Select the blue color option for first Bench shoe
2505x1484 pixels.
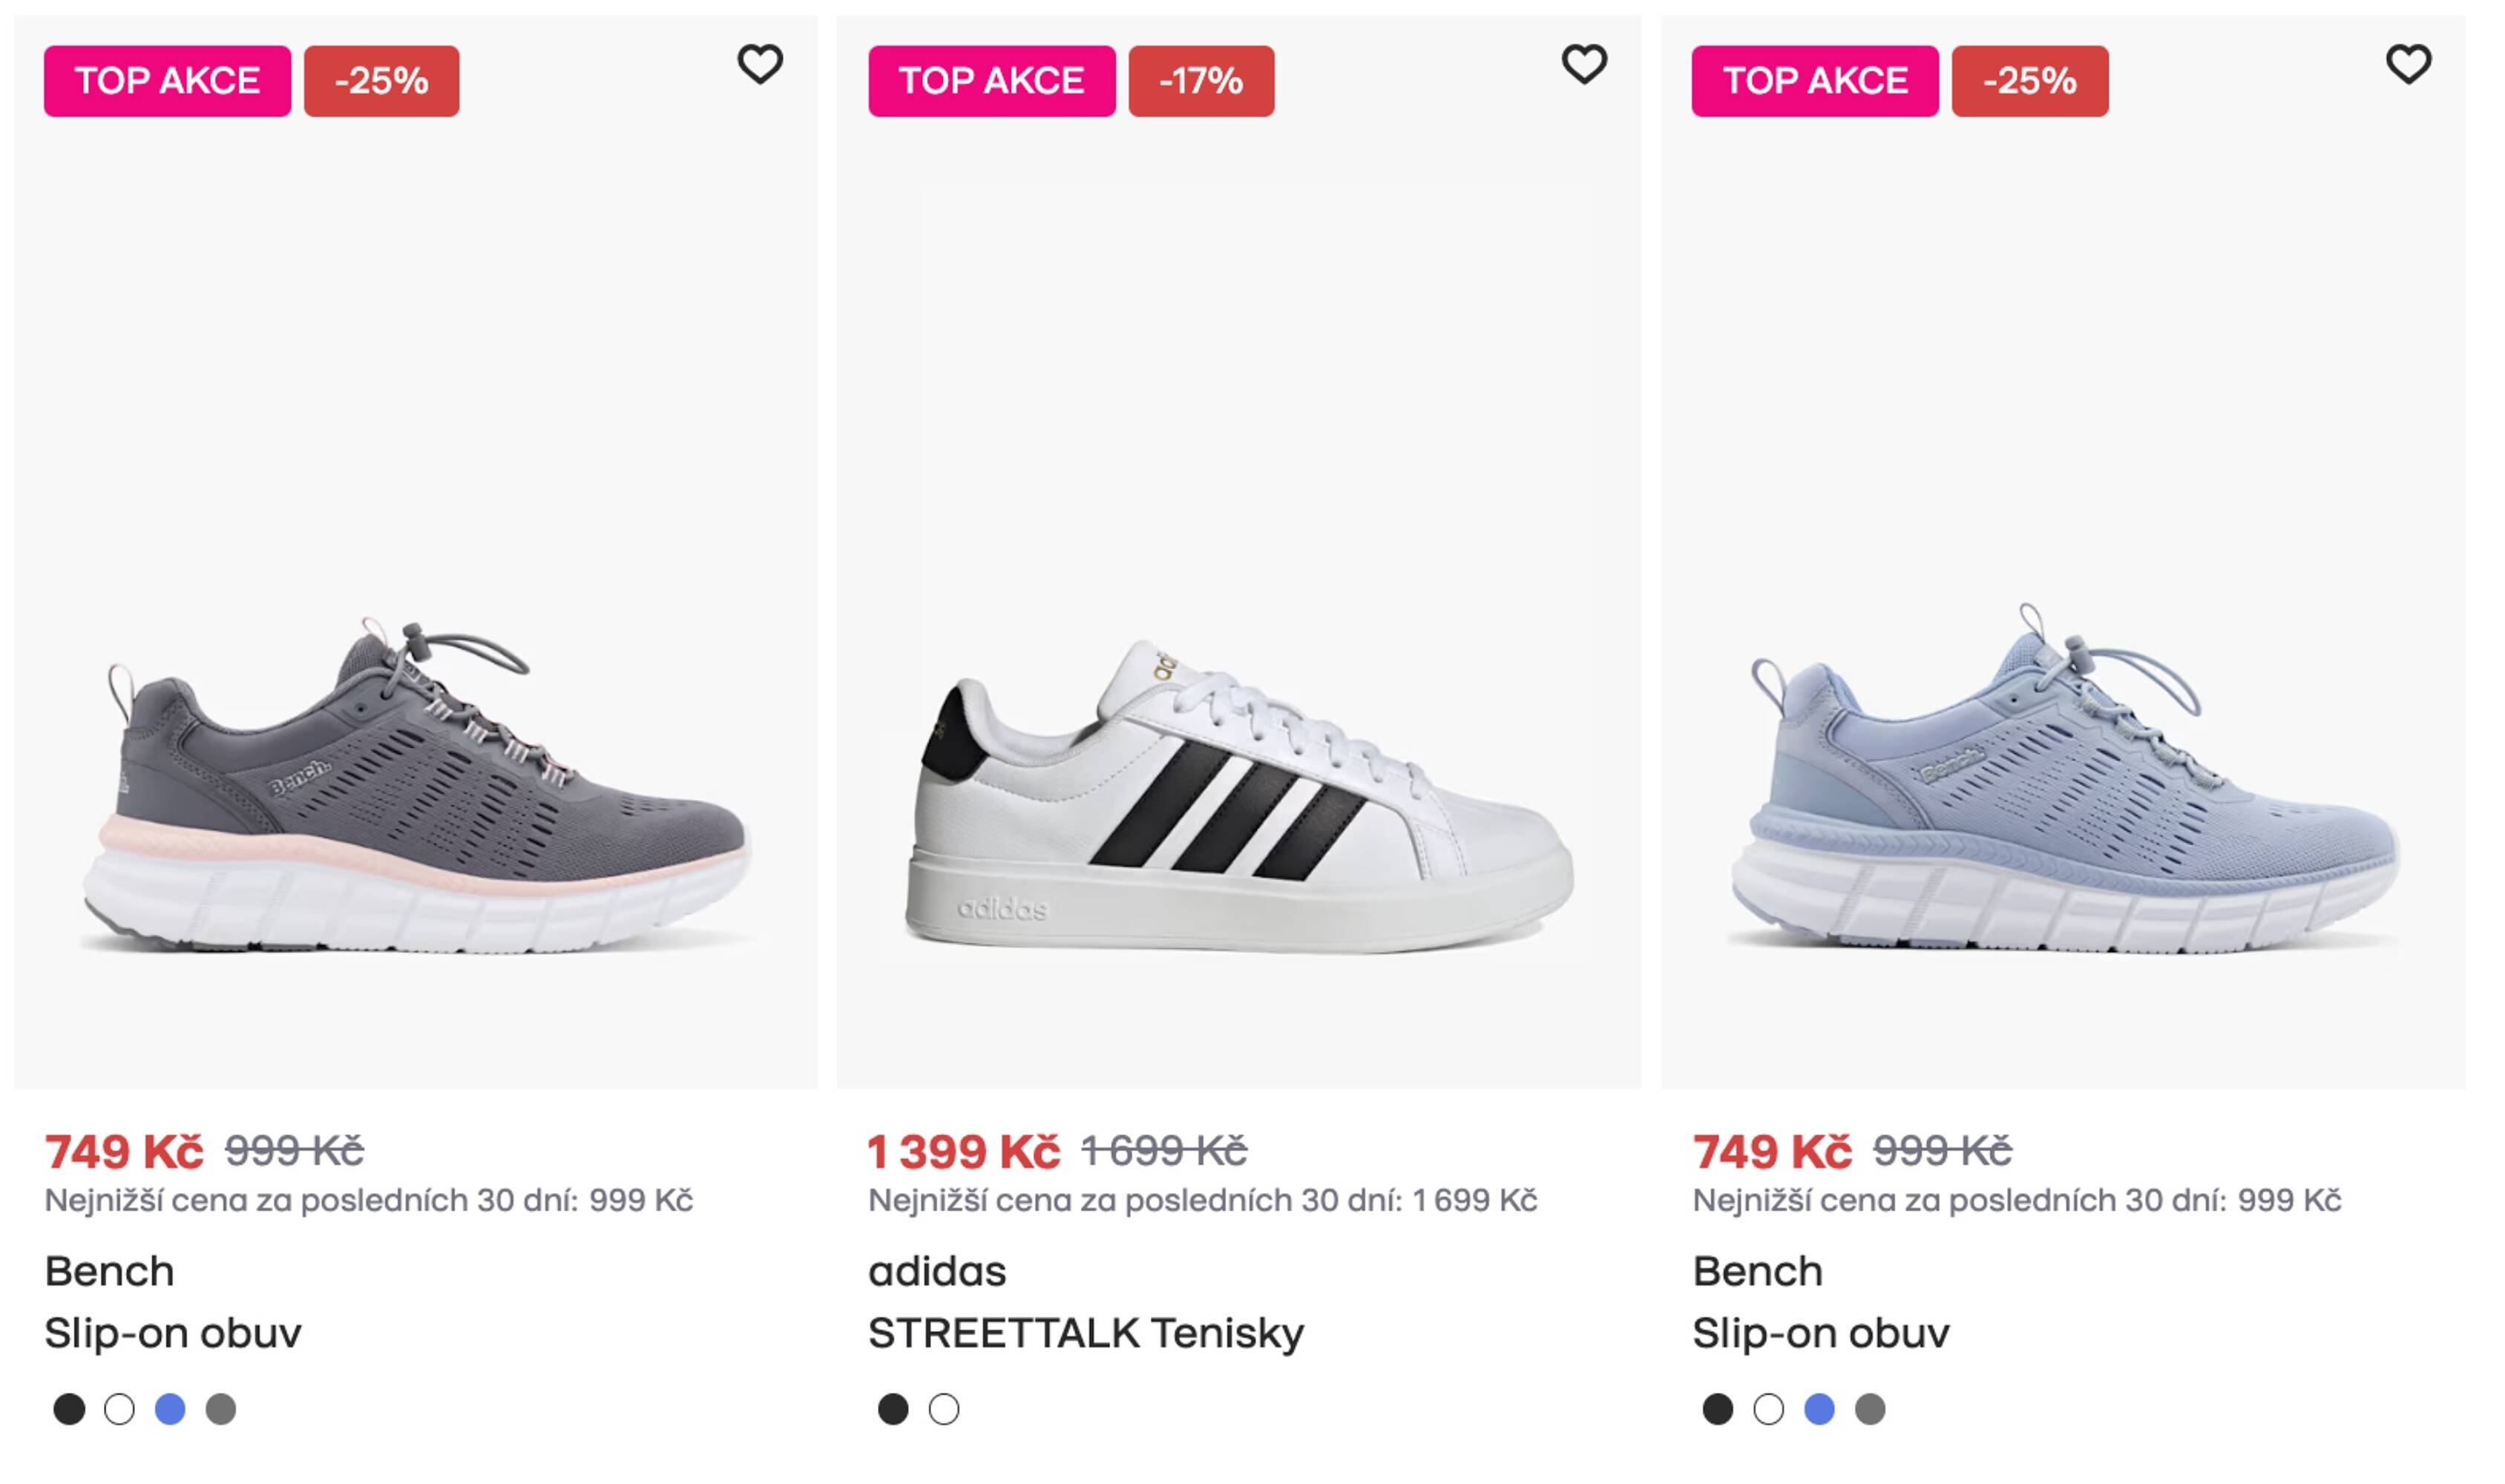coord(169,1409)
